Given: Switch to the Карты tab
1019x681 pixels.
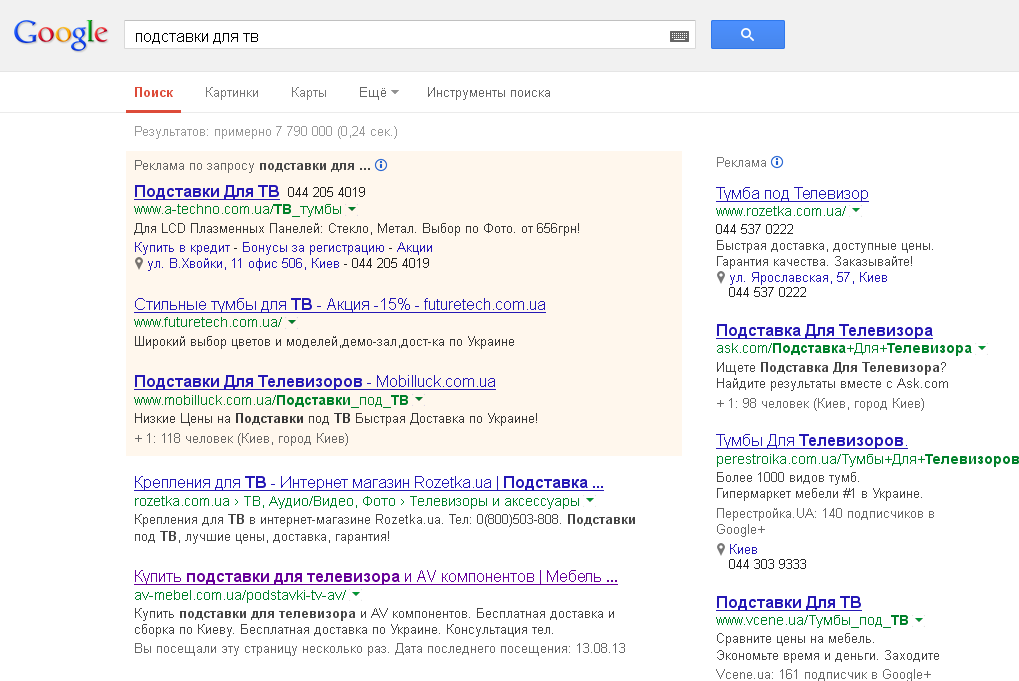Looking at the screenshot, I should click(308, 93).
